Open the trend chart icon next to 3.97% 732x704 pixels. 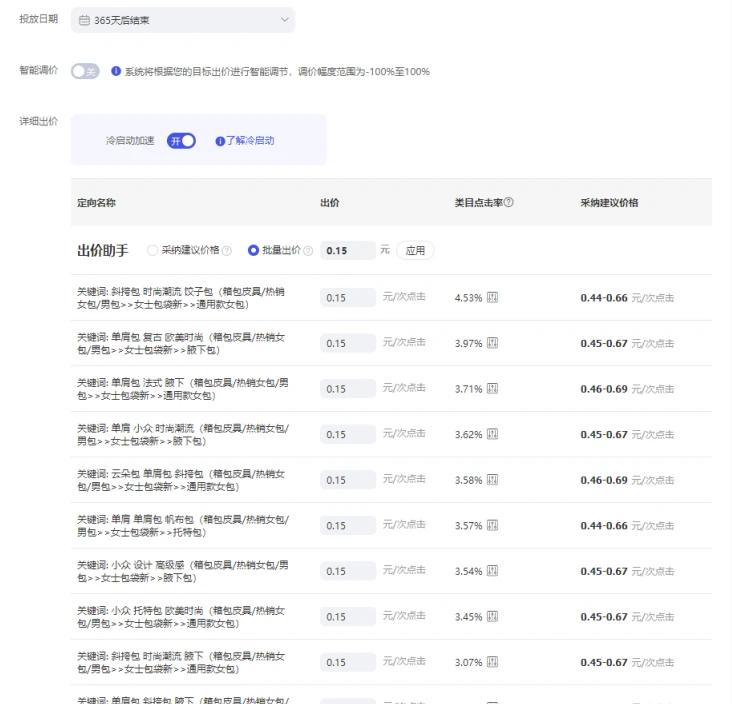[492, 343]
